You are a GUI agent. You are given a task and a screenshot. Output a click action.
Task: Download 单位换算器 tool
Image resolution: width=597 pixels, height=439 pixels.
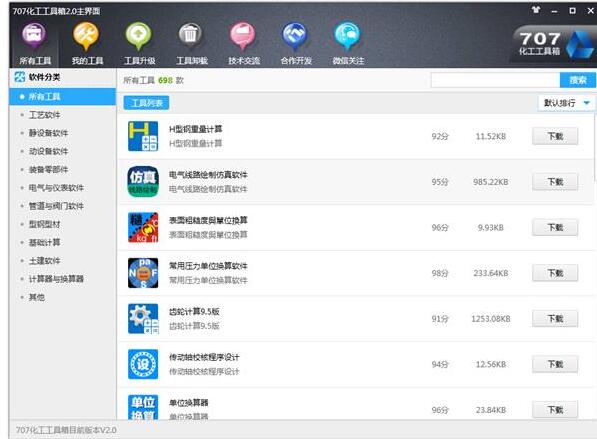(555, 410)
